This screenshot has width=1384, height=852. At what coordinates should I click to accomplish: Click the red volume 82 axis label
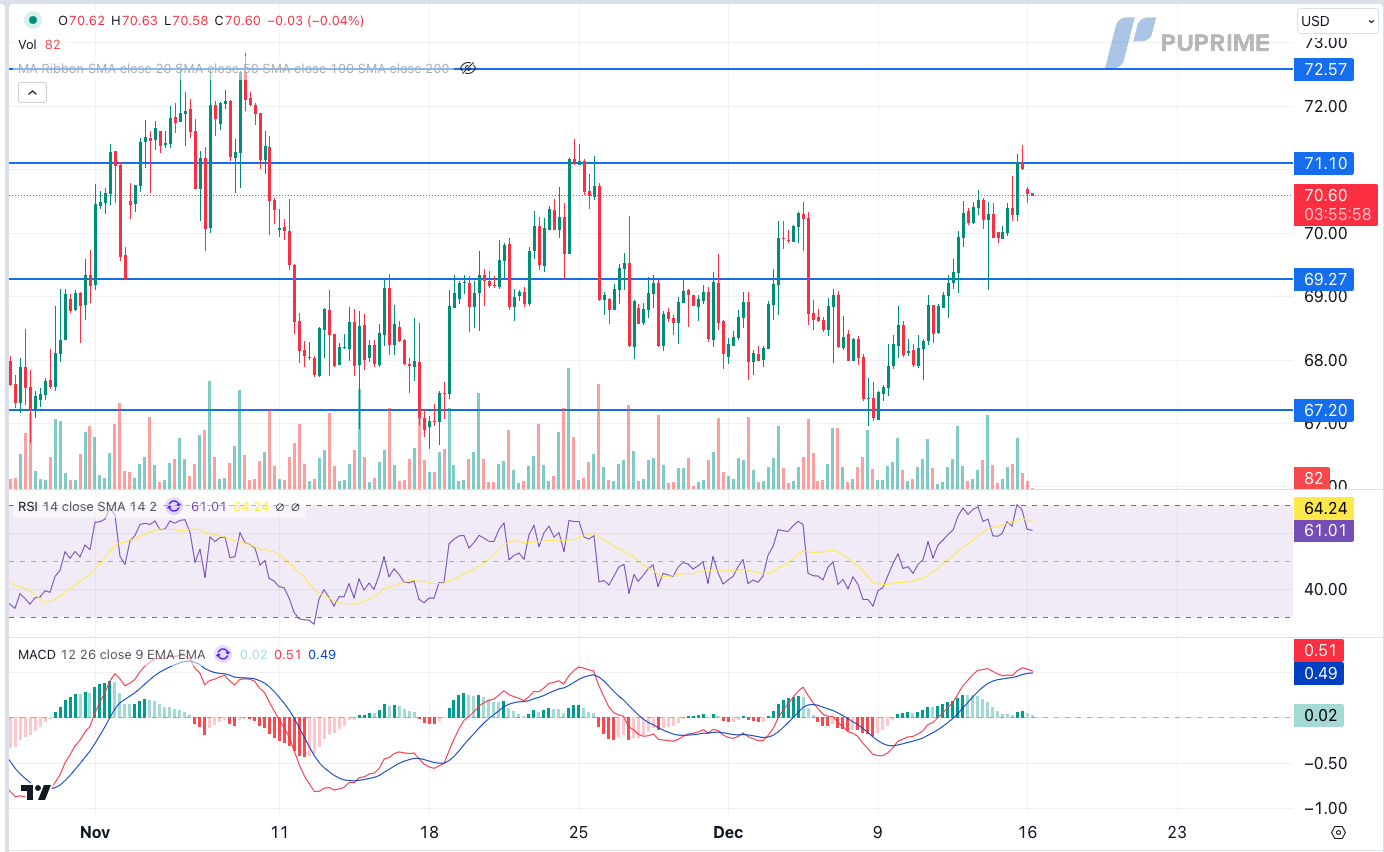pos(1310,477)
